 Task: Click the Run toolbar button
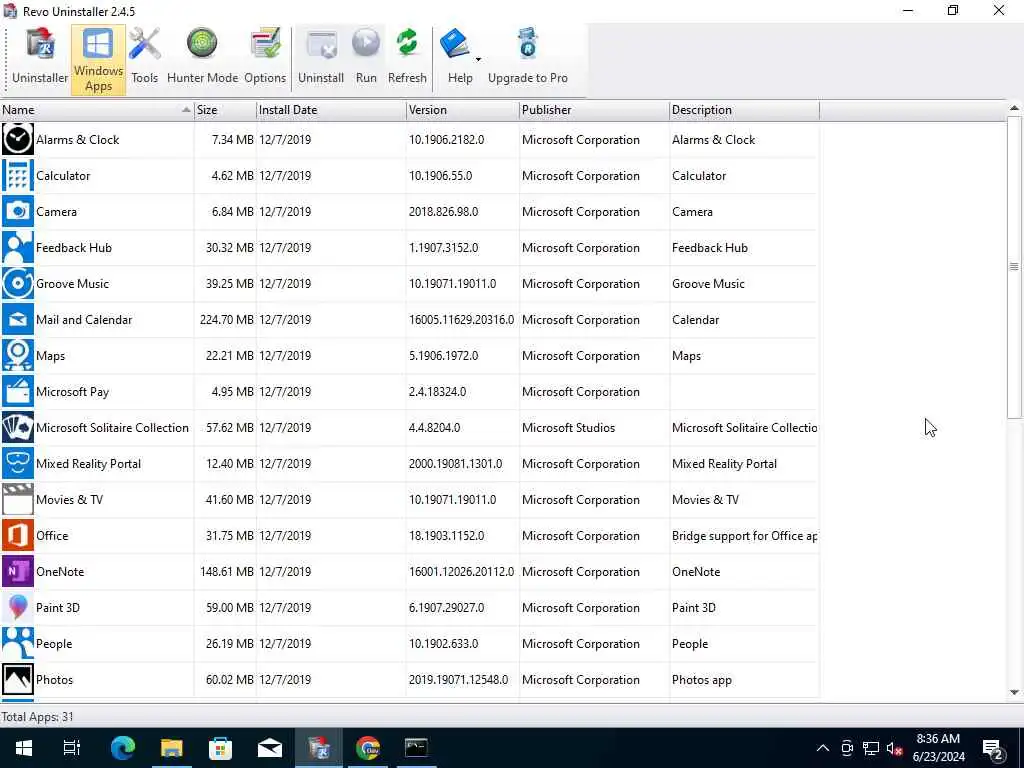tap(366, 57)
